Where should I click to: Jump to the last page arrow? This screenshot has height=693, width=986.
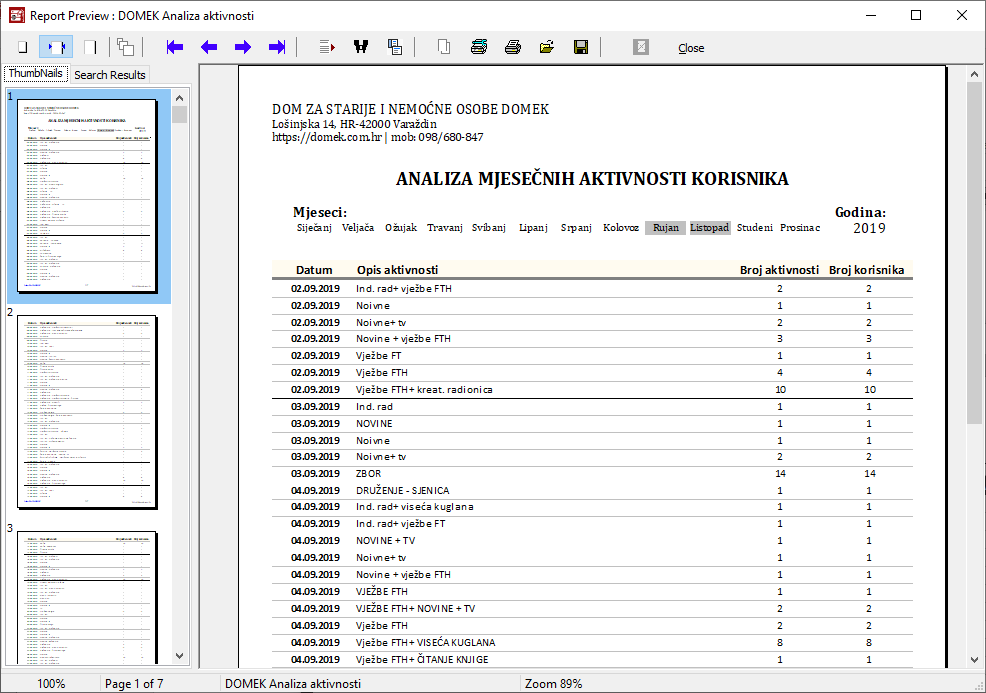277,47
